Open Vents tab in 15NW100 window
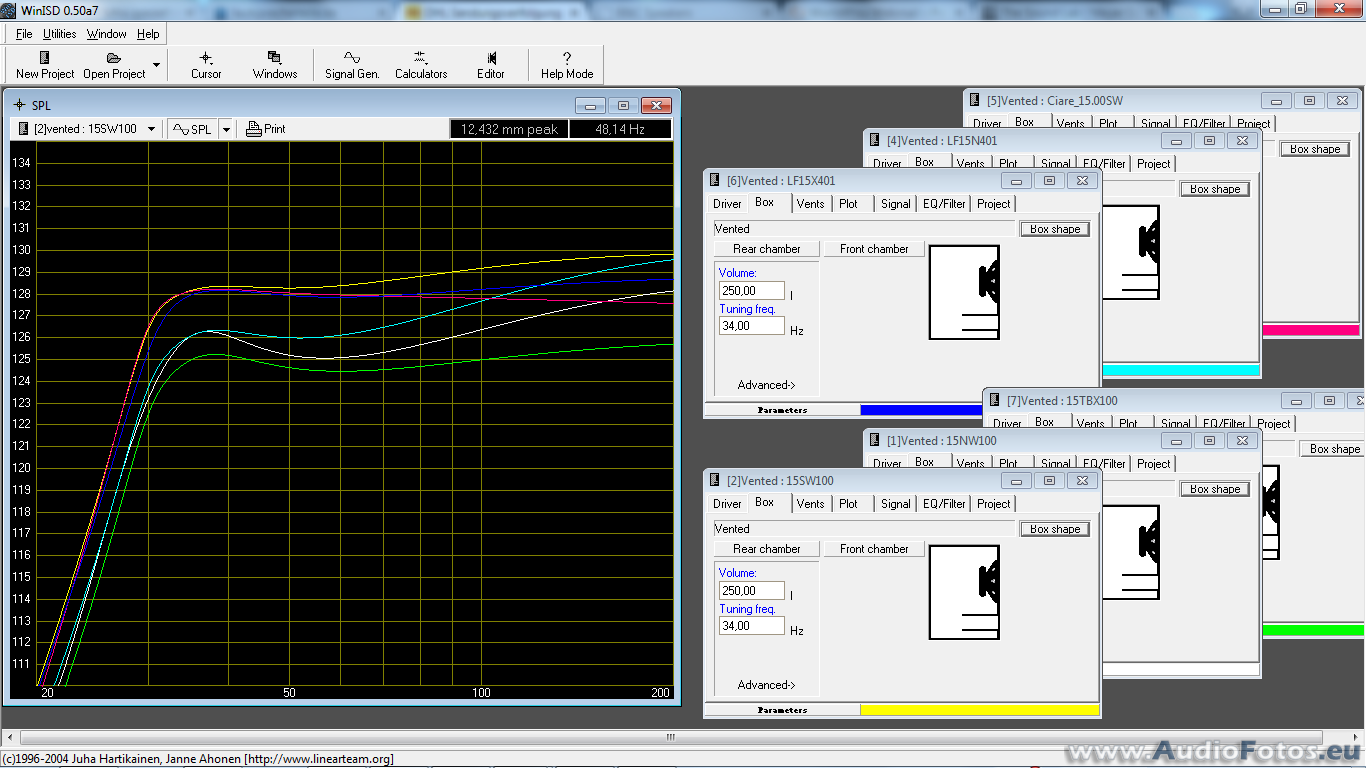Screen dimensions: 1366x768 971,464
